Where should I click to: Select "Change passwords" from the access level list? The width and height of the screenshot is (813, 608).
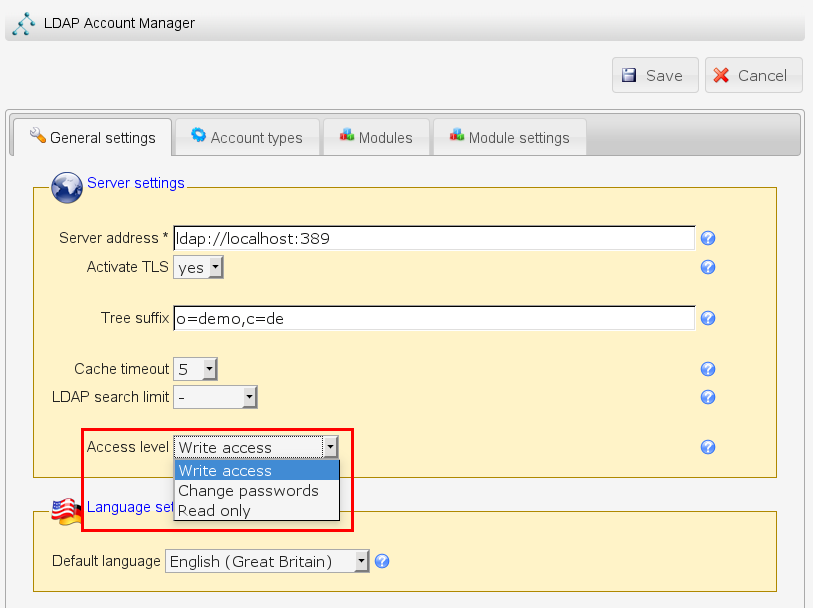coord(248,491)
